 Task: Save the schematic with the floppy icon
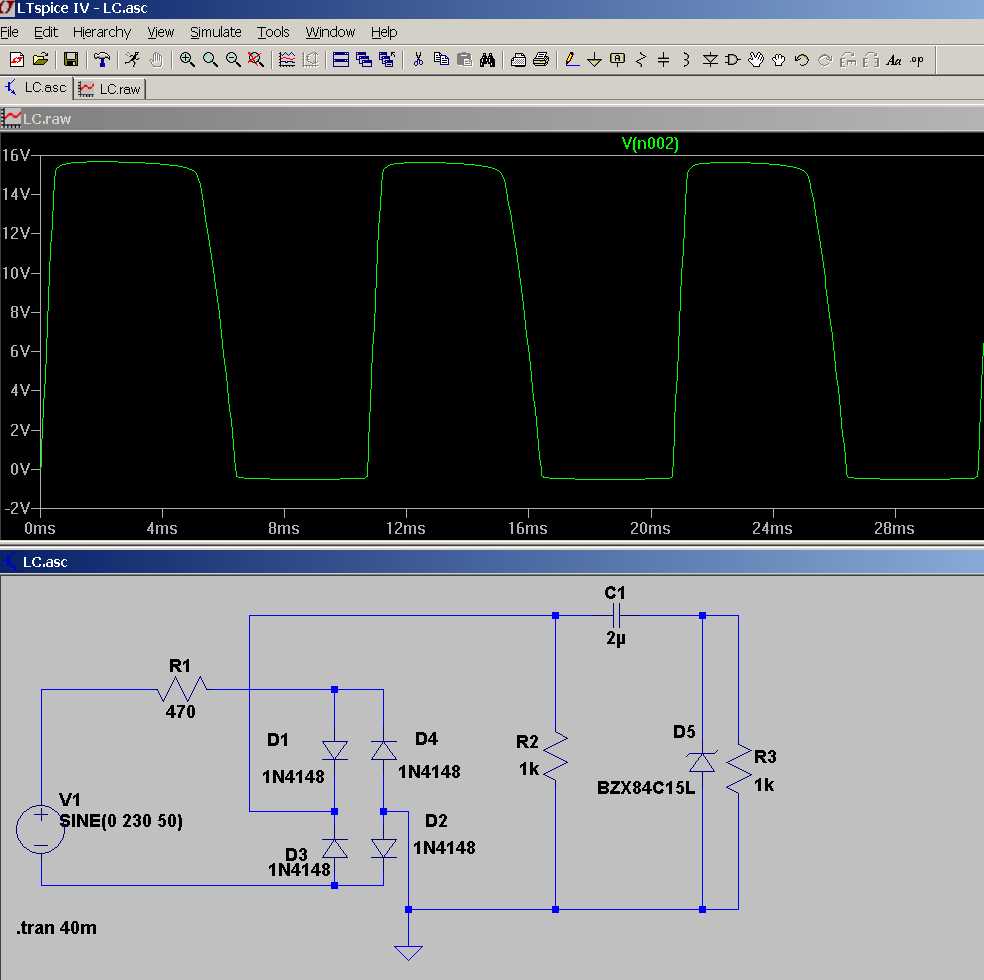coord(71,60)
